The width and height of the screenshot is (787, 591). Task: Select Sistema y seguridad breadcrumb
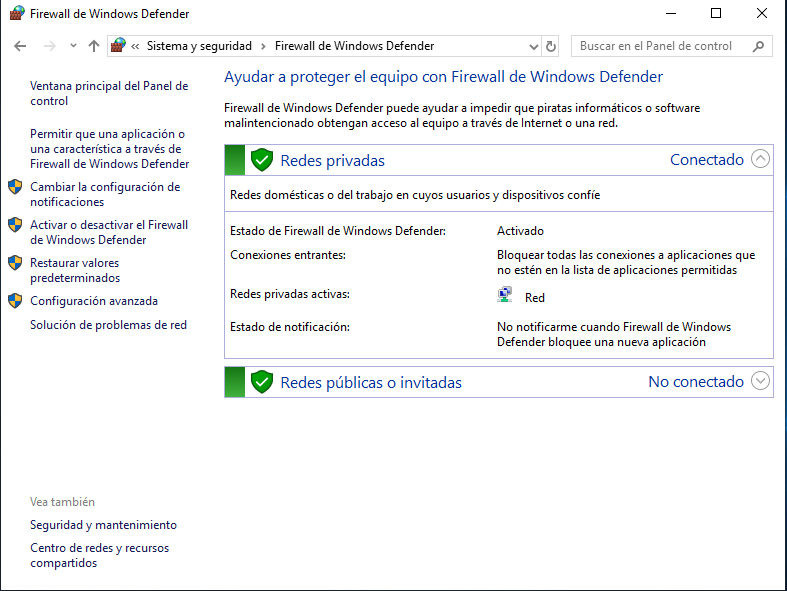[x=199, y=46]
